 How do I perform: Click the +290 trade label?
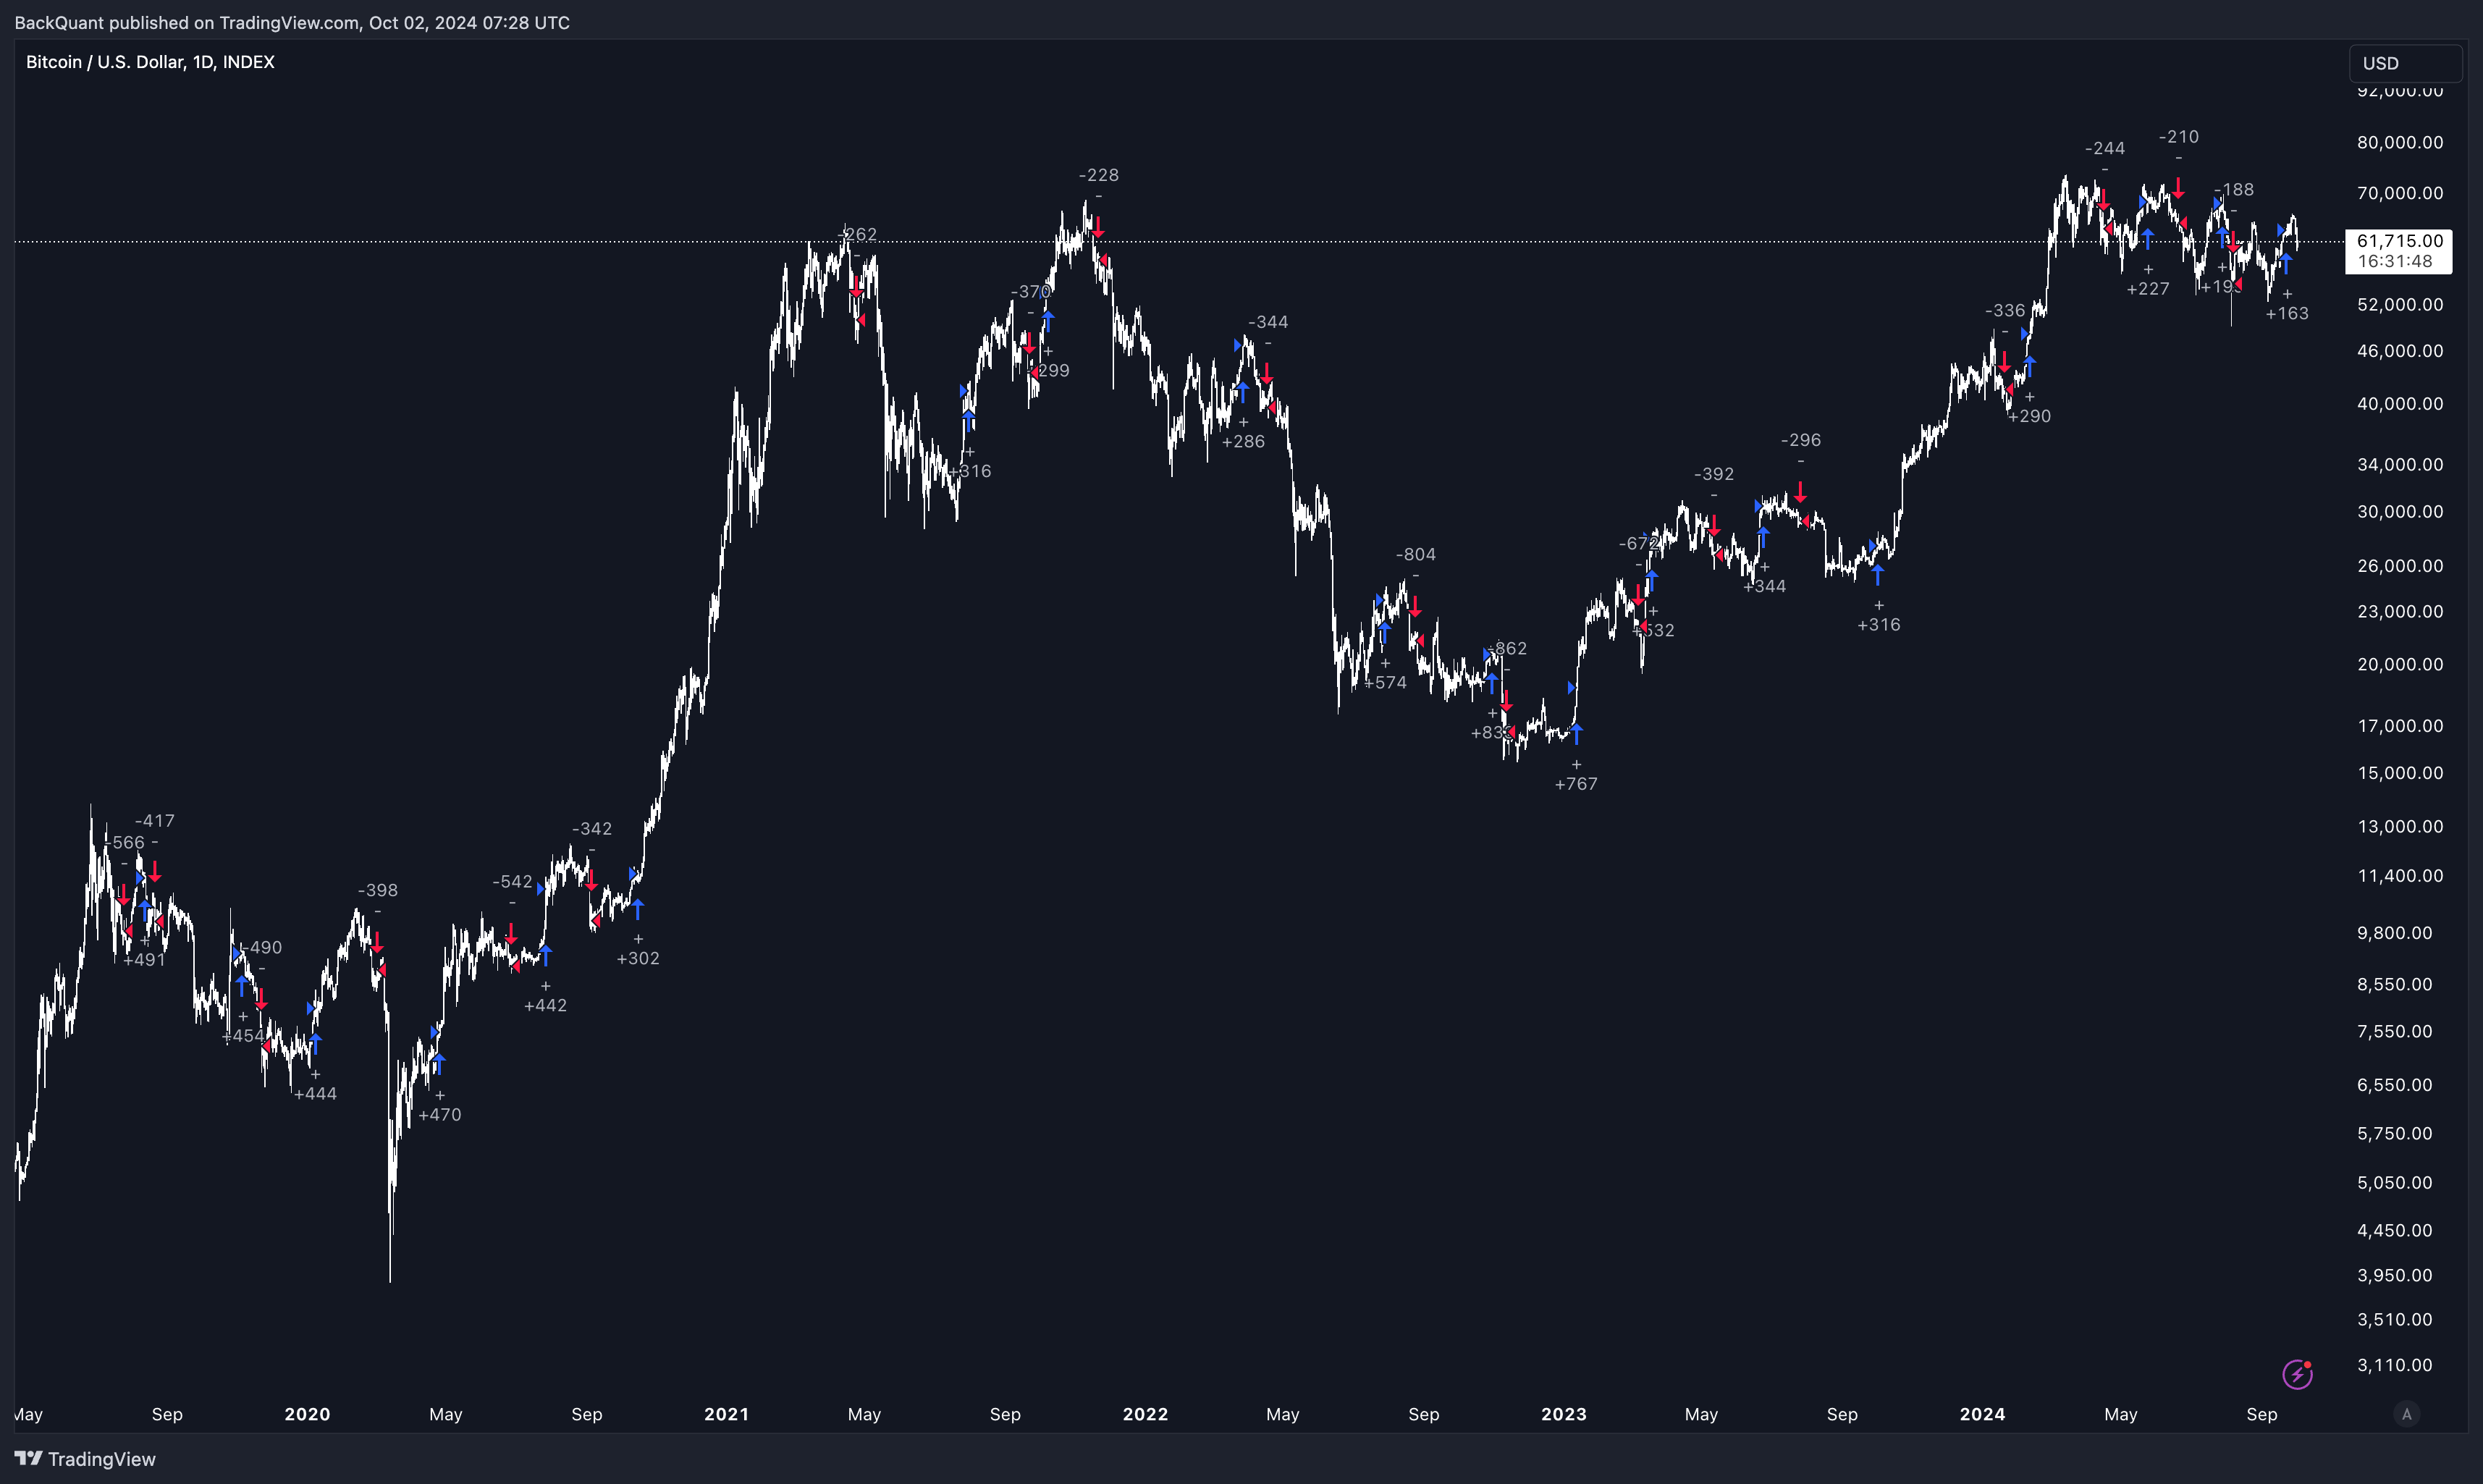(x=2029, y=416)
